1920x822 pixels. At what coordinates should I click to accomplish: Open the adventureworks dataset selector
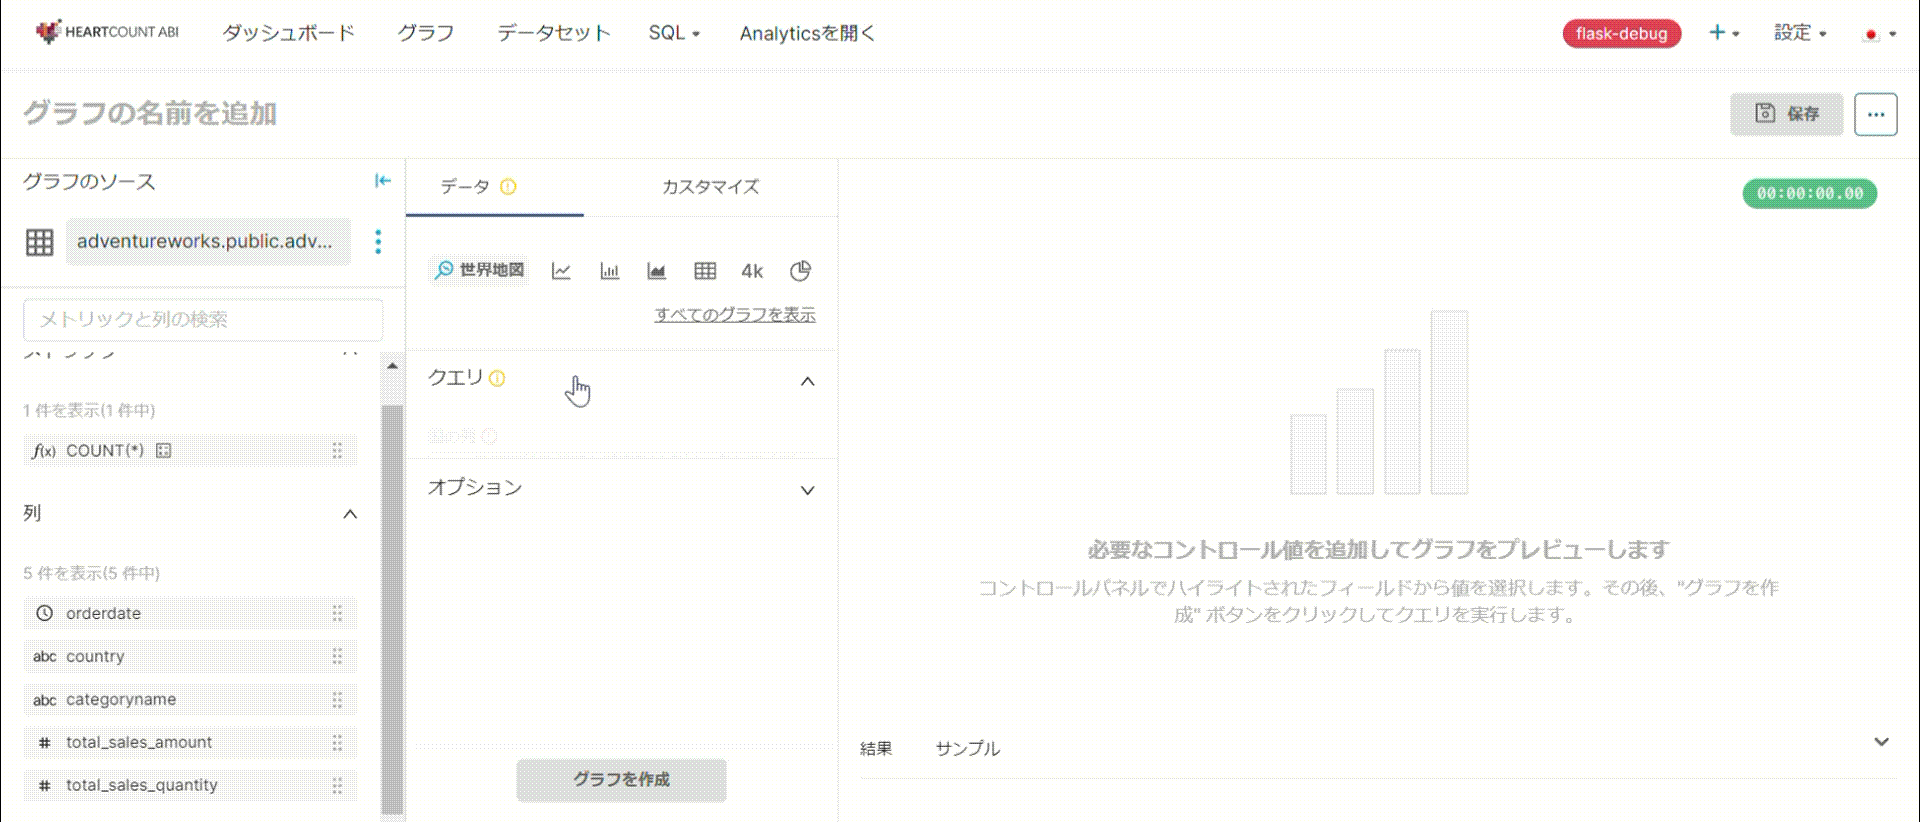point(208,242)
